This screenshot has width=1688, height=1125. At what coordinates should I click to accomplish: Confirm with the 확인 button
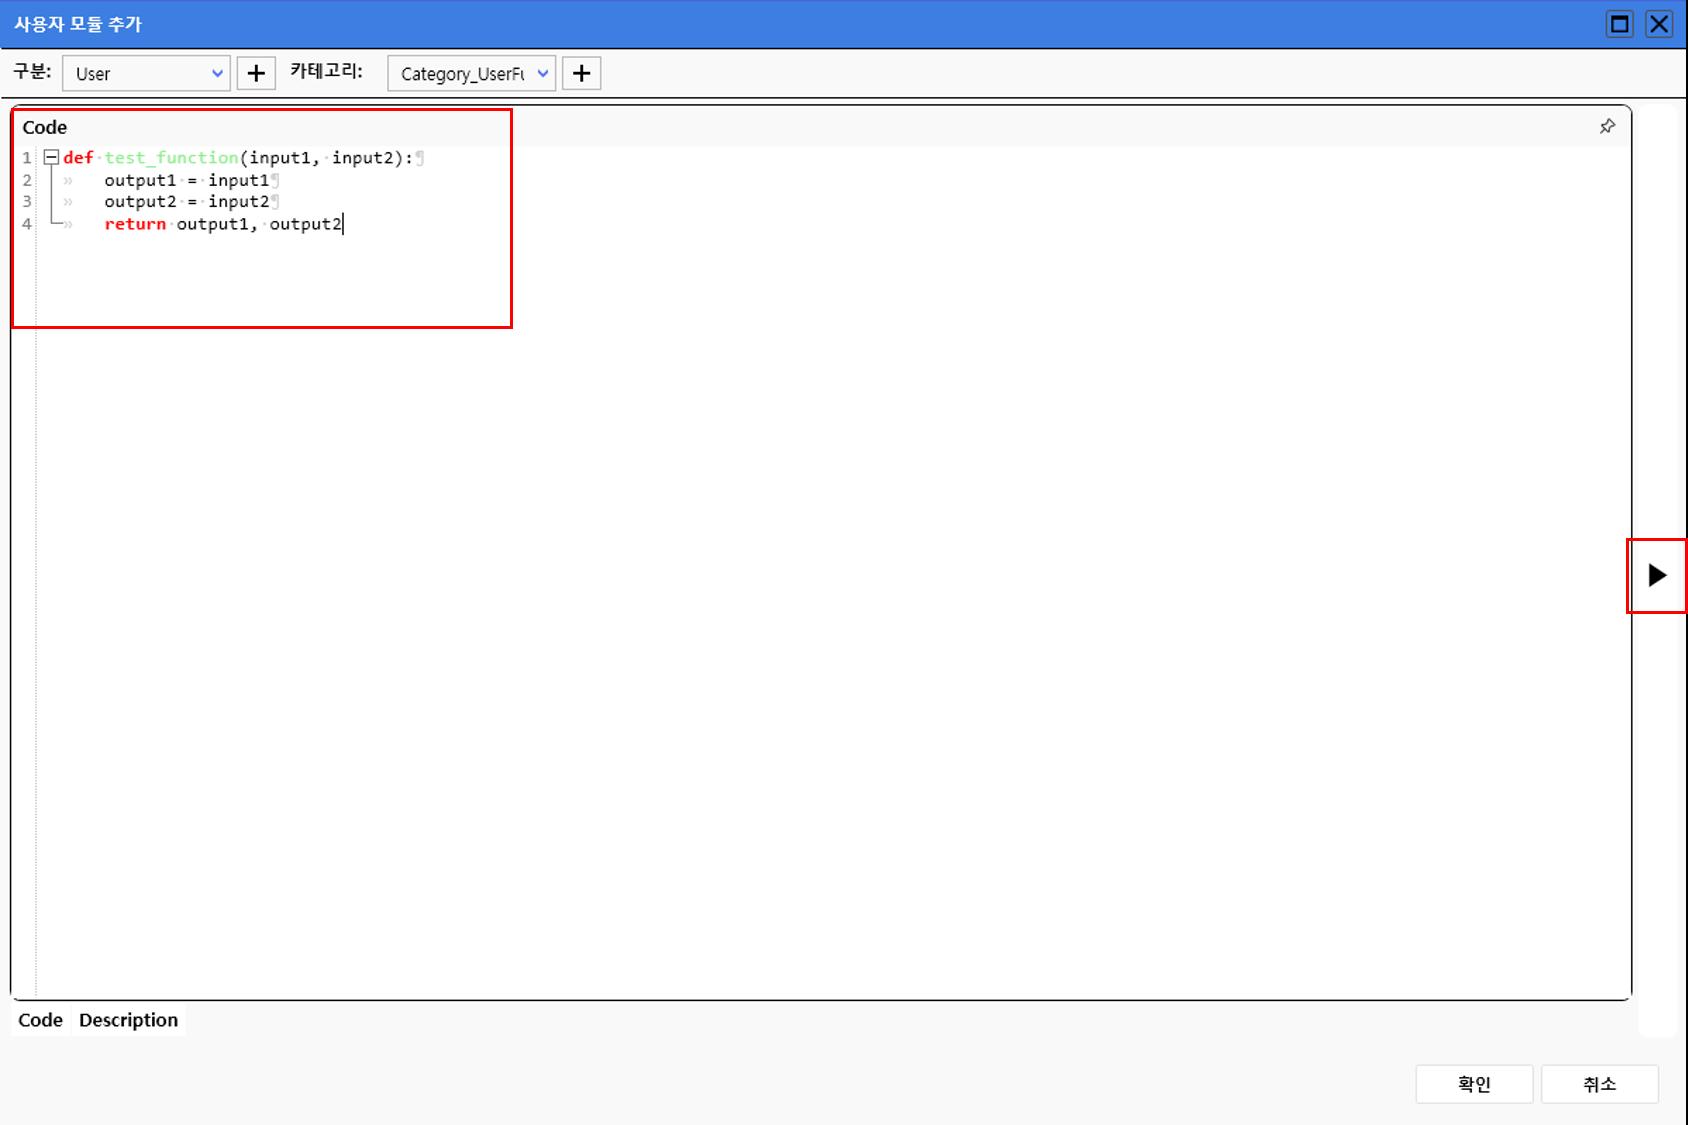click(x=1473, y=1084)
